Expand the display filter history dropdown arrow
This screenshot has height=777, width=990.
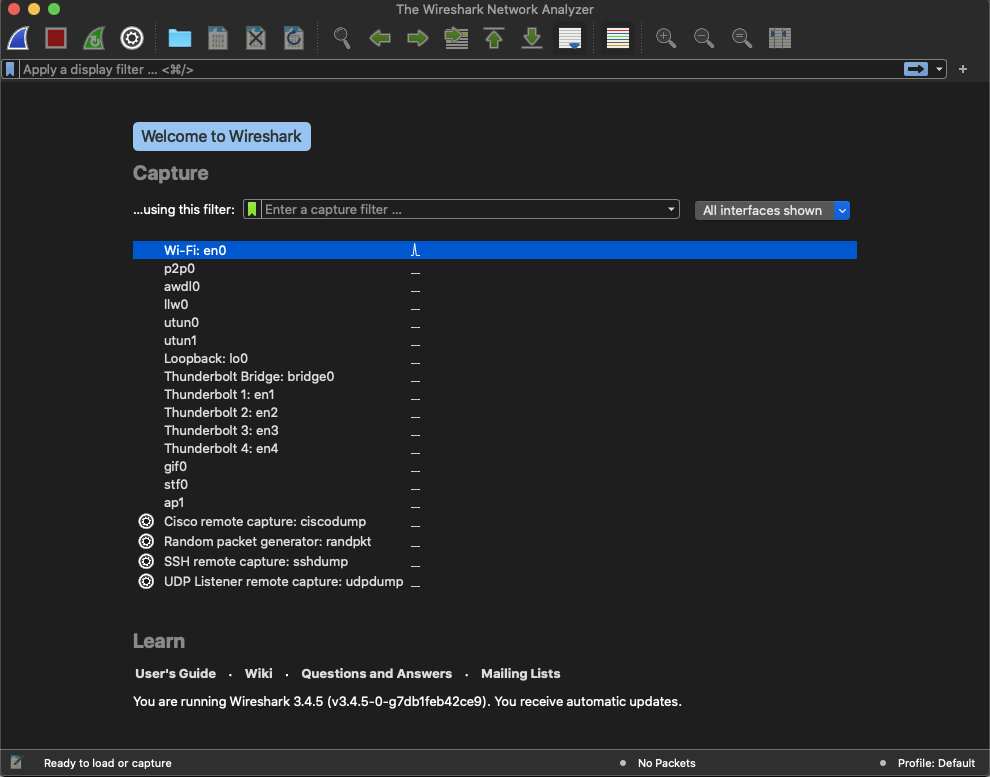click(x=939, y=69)
